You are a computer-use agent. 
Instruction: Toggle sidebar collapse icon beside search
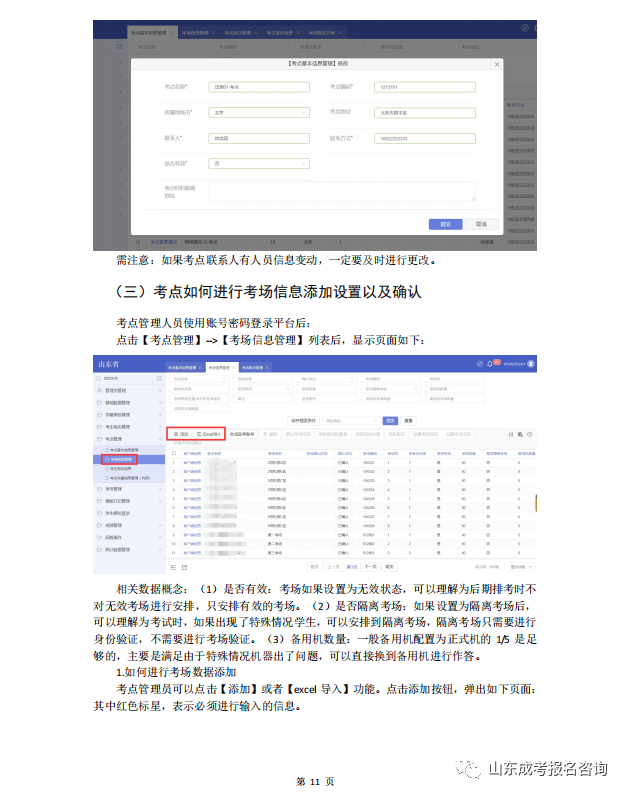point(159,379)
